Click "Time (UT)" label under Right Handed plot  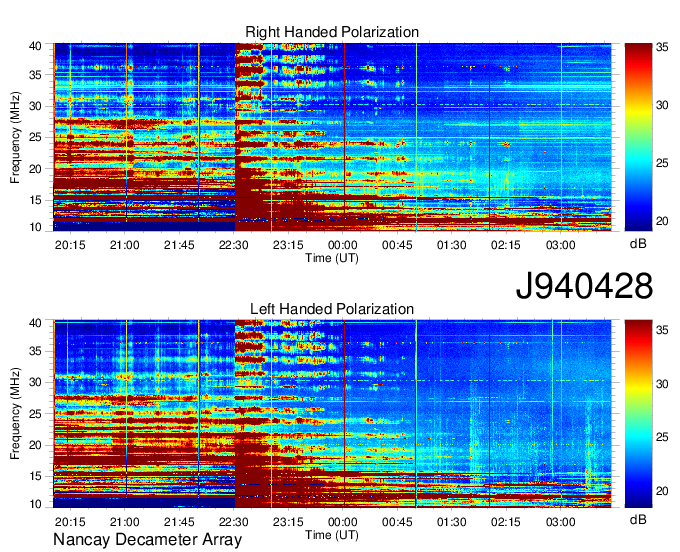coord(332,258)
